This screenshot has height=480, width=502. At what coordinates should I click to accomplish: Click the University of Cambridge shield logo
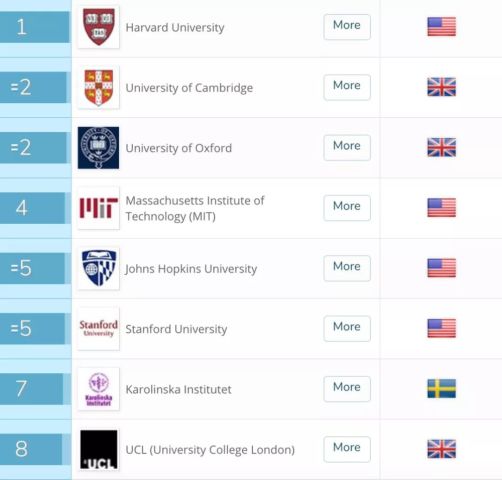98,87
